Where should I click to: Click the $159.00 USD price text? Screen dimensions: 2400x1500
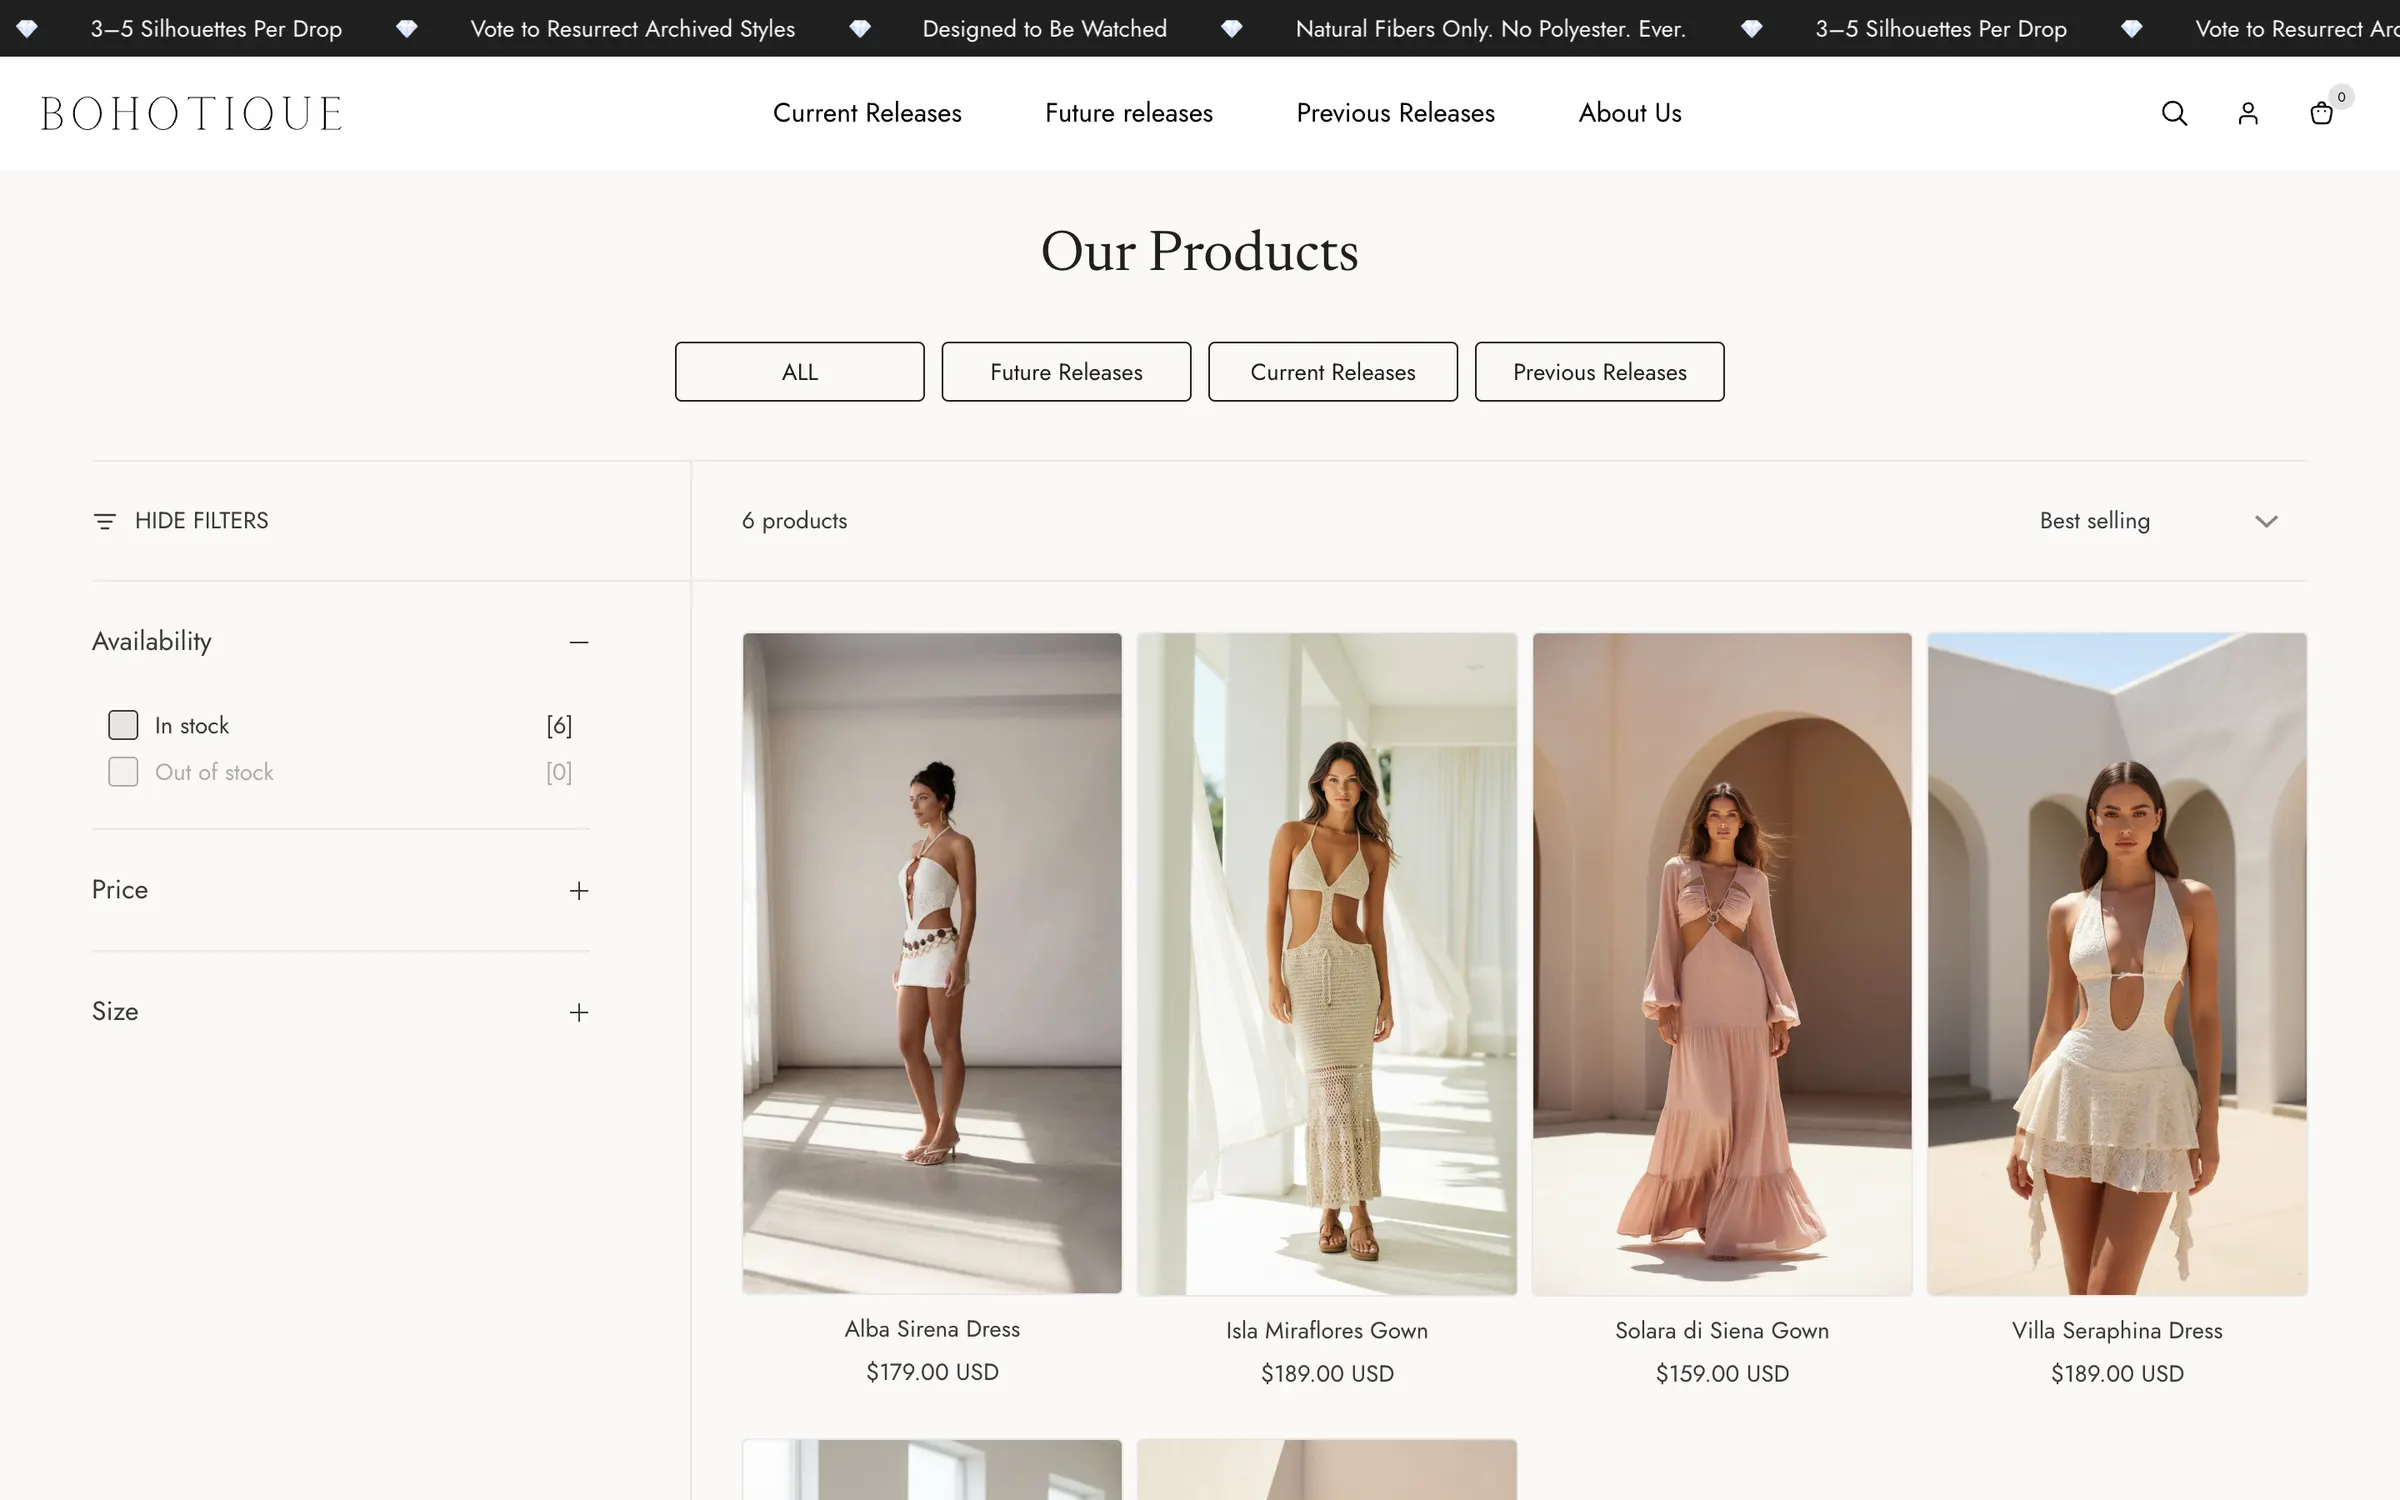[1722, 1374]
